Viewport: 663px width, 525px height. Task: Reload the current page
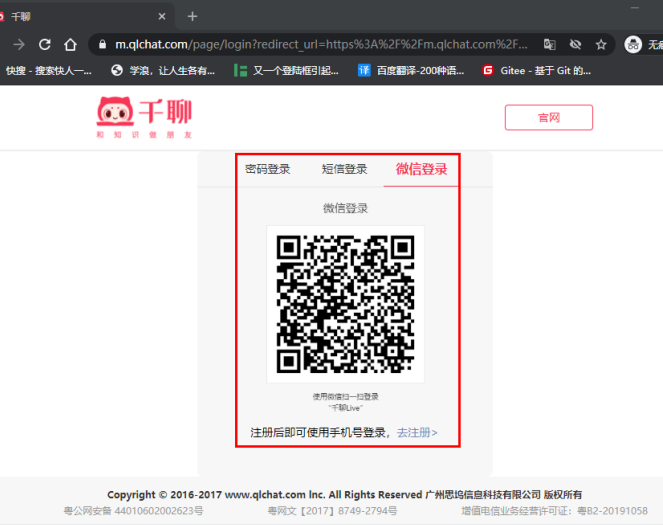click(45, 44)
